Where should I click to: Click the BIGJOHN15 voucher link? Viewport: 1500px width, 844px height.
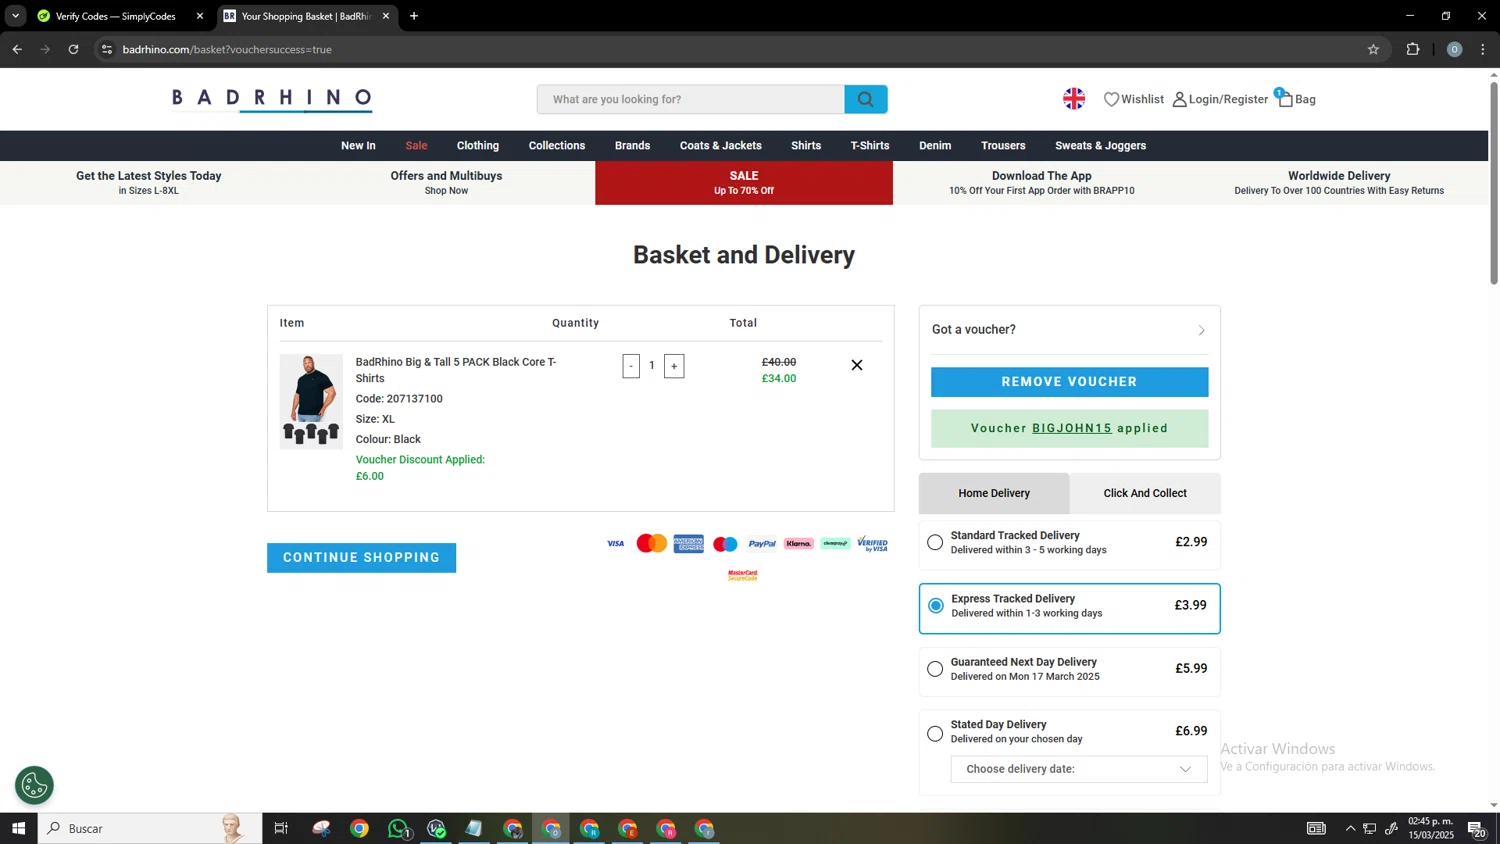[1072, 428]
